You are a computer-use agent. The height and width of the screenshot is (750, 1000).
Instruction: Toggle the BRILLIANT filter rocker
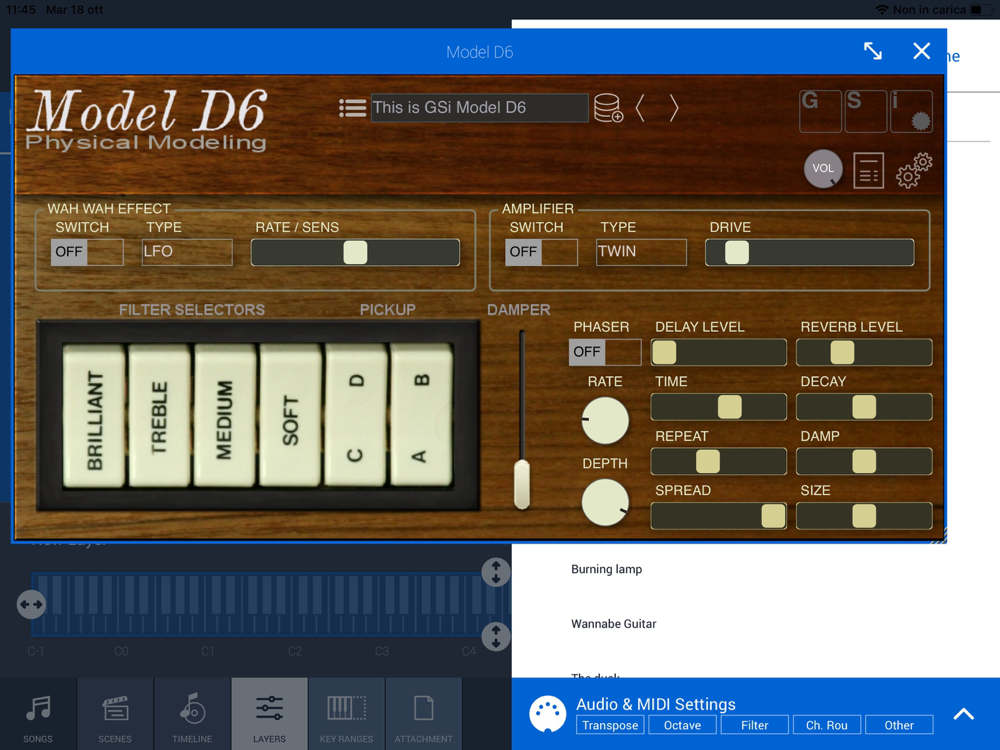[x=94, y=416]
